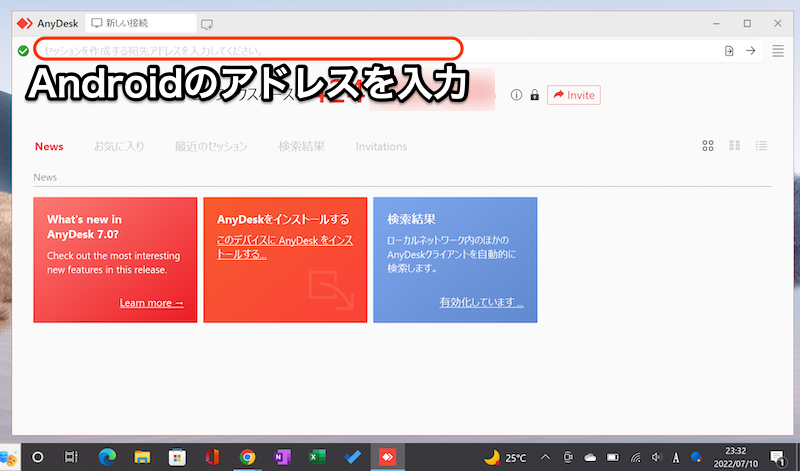Switch to large tile view
This screenshot has width=800, height=471.
pos(708,146)
